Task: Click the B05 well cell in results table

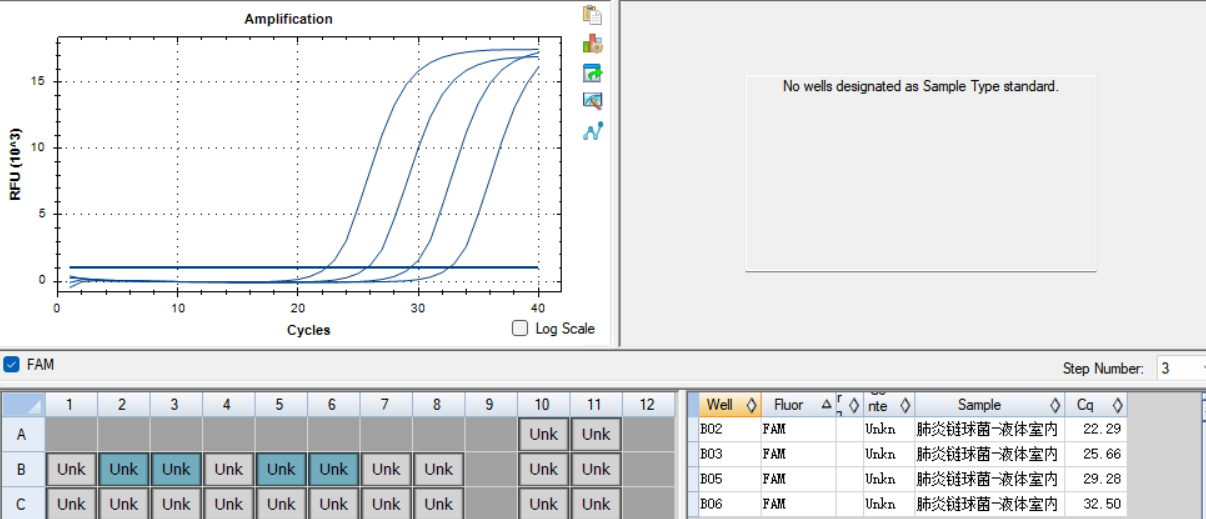Action: pos(730,479)
